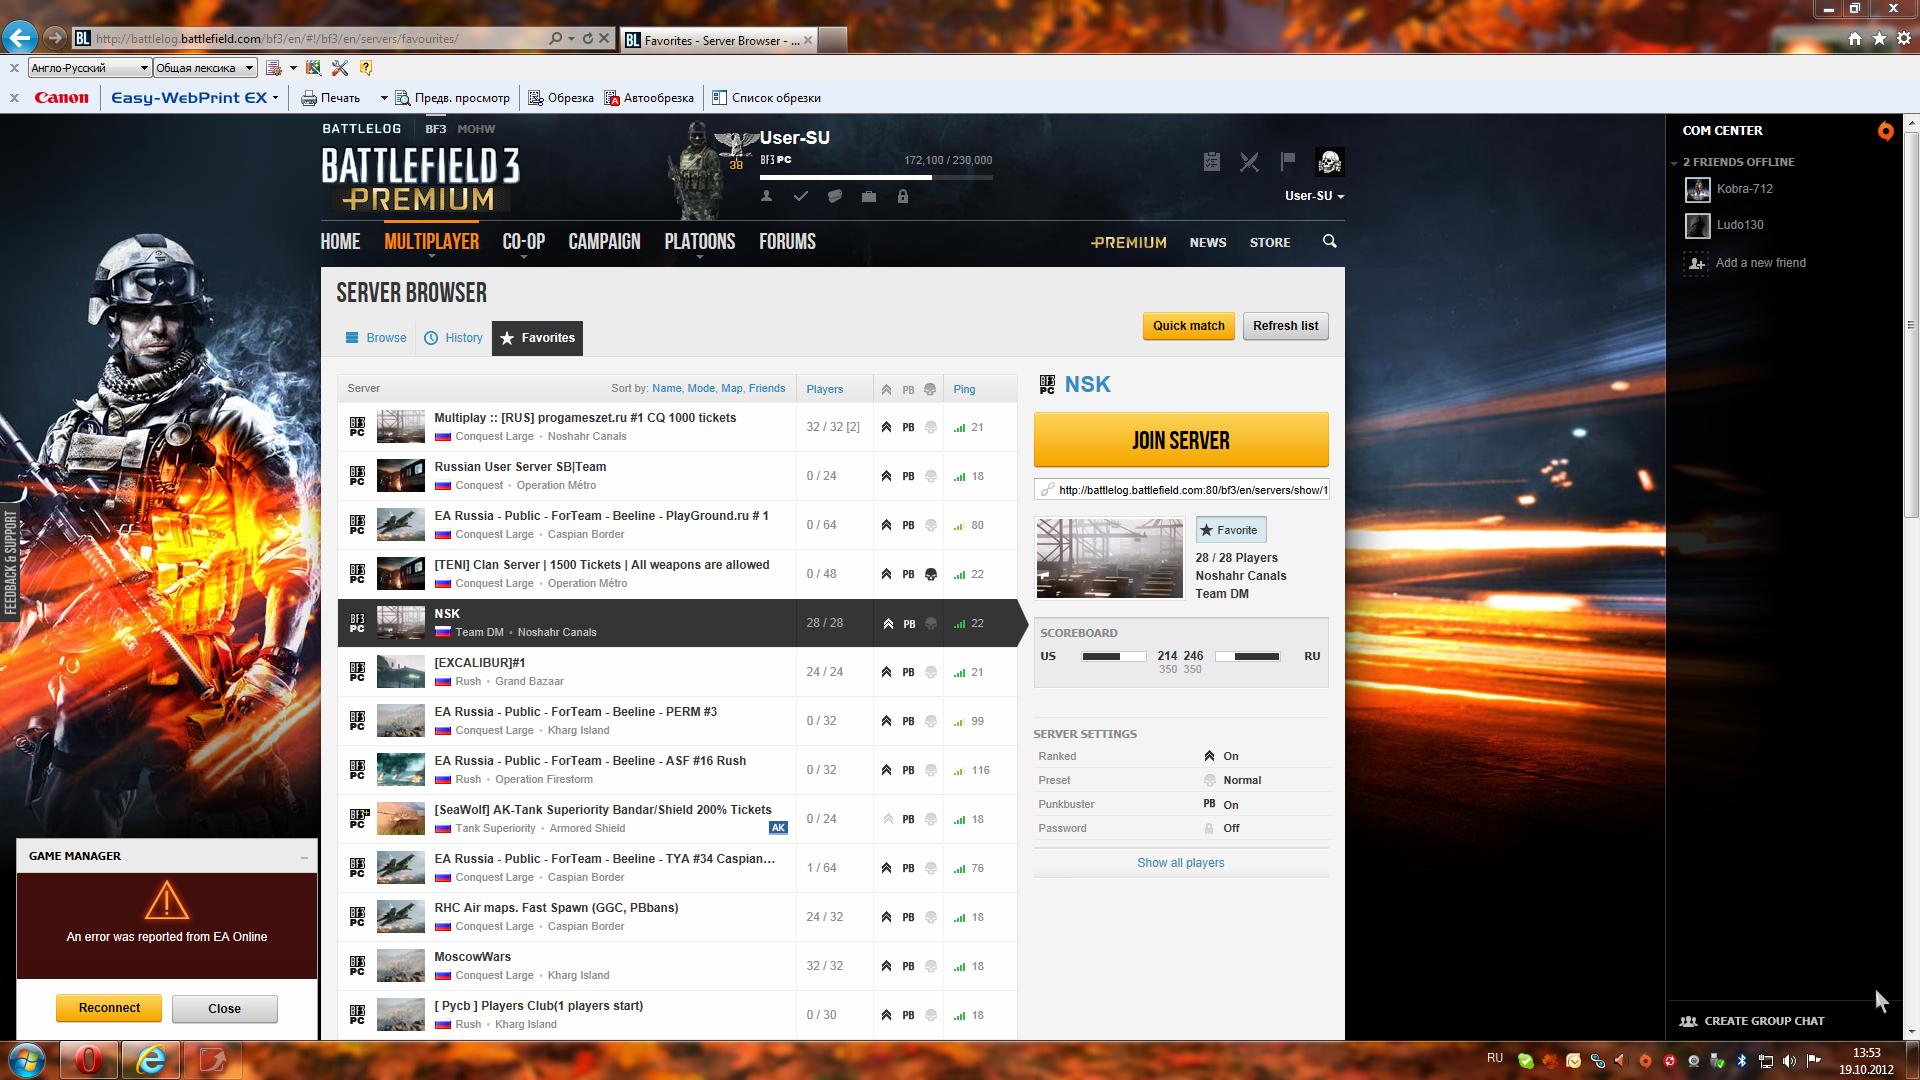This screenshot has width=1920, height=1080.
Task: Toggle the skull preset column header
Action: point(930,390)
